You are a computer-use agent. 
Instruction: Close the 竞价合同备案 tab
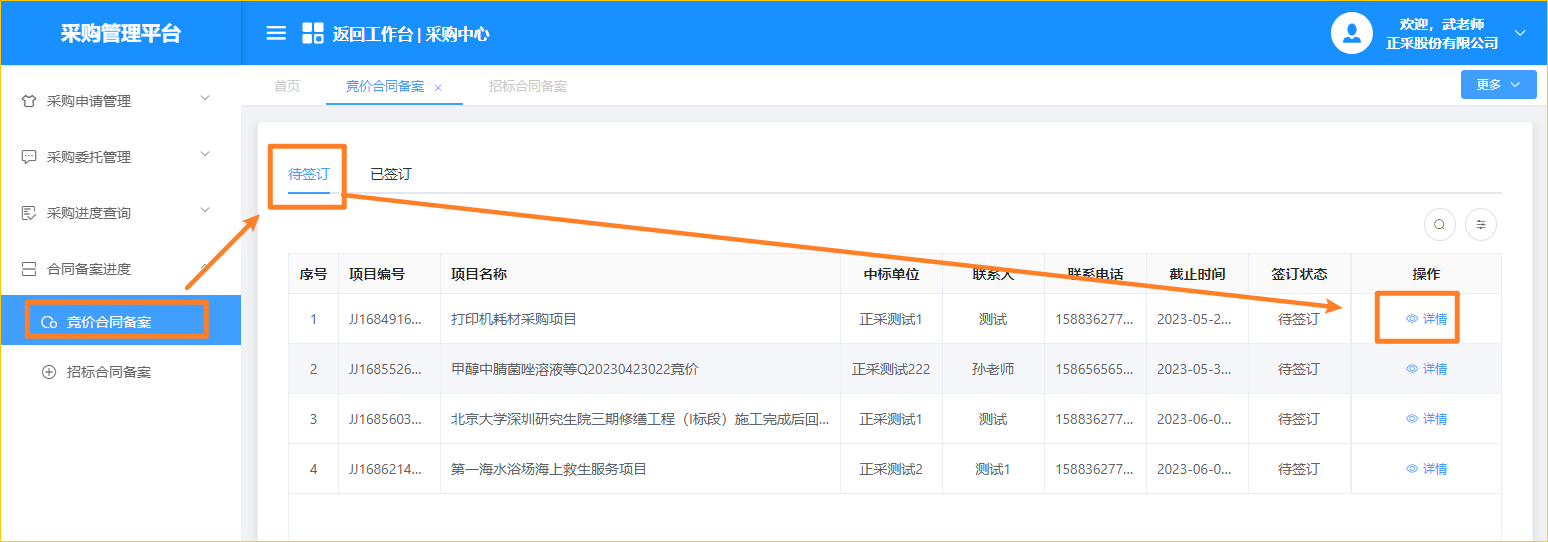click(x=438, y=88)
